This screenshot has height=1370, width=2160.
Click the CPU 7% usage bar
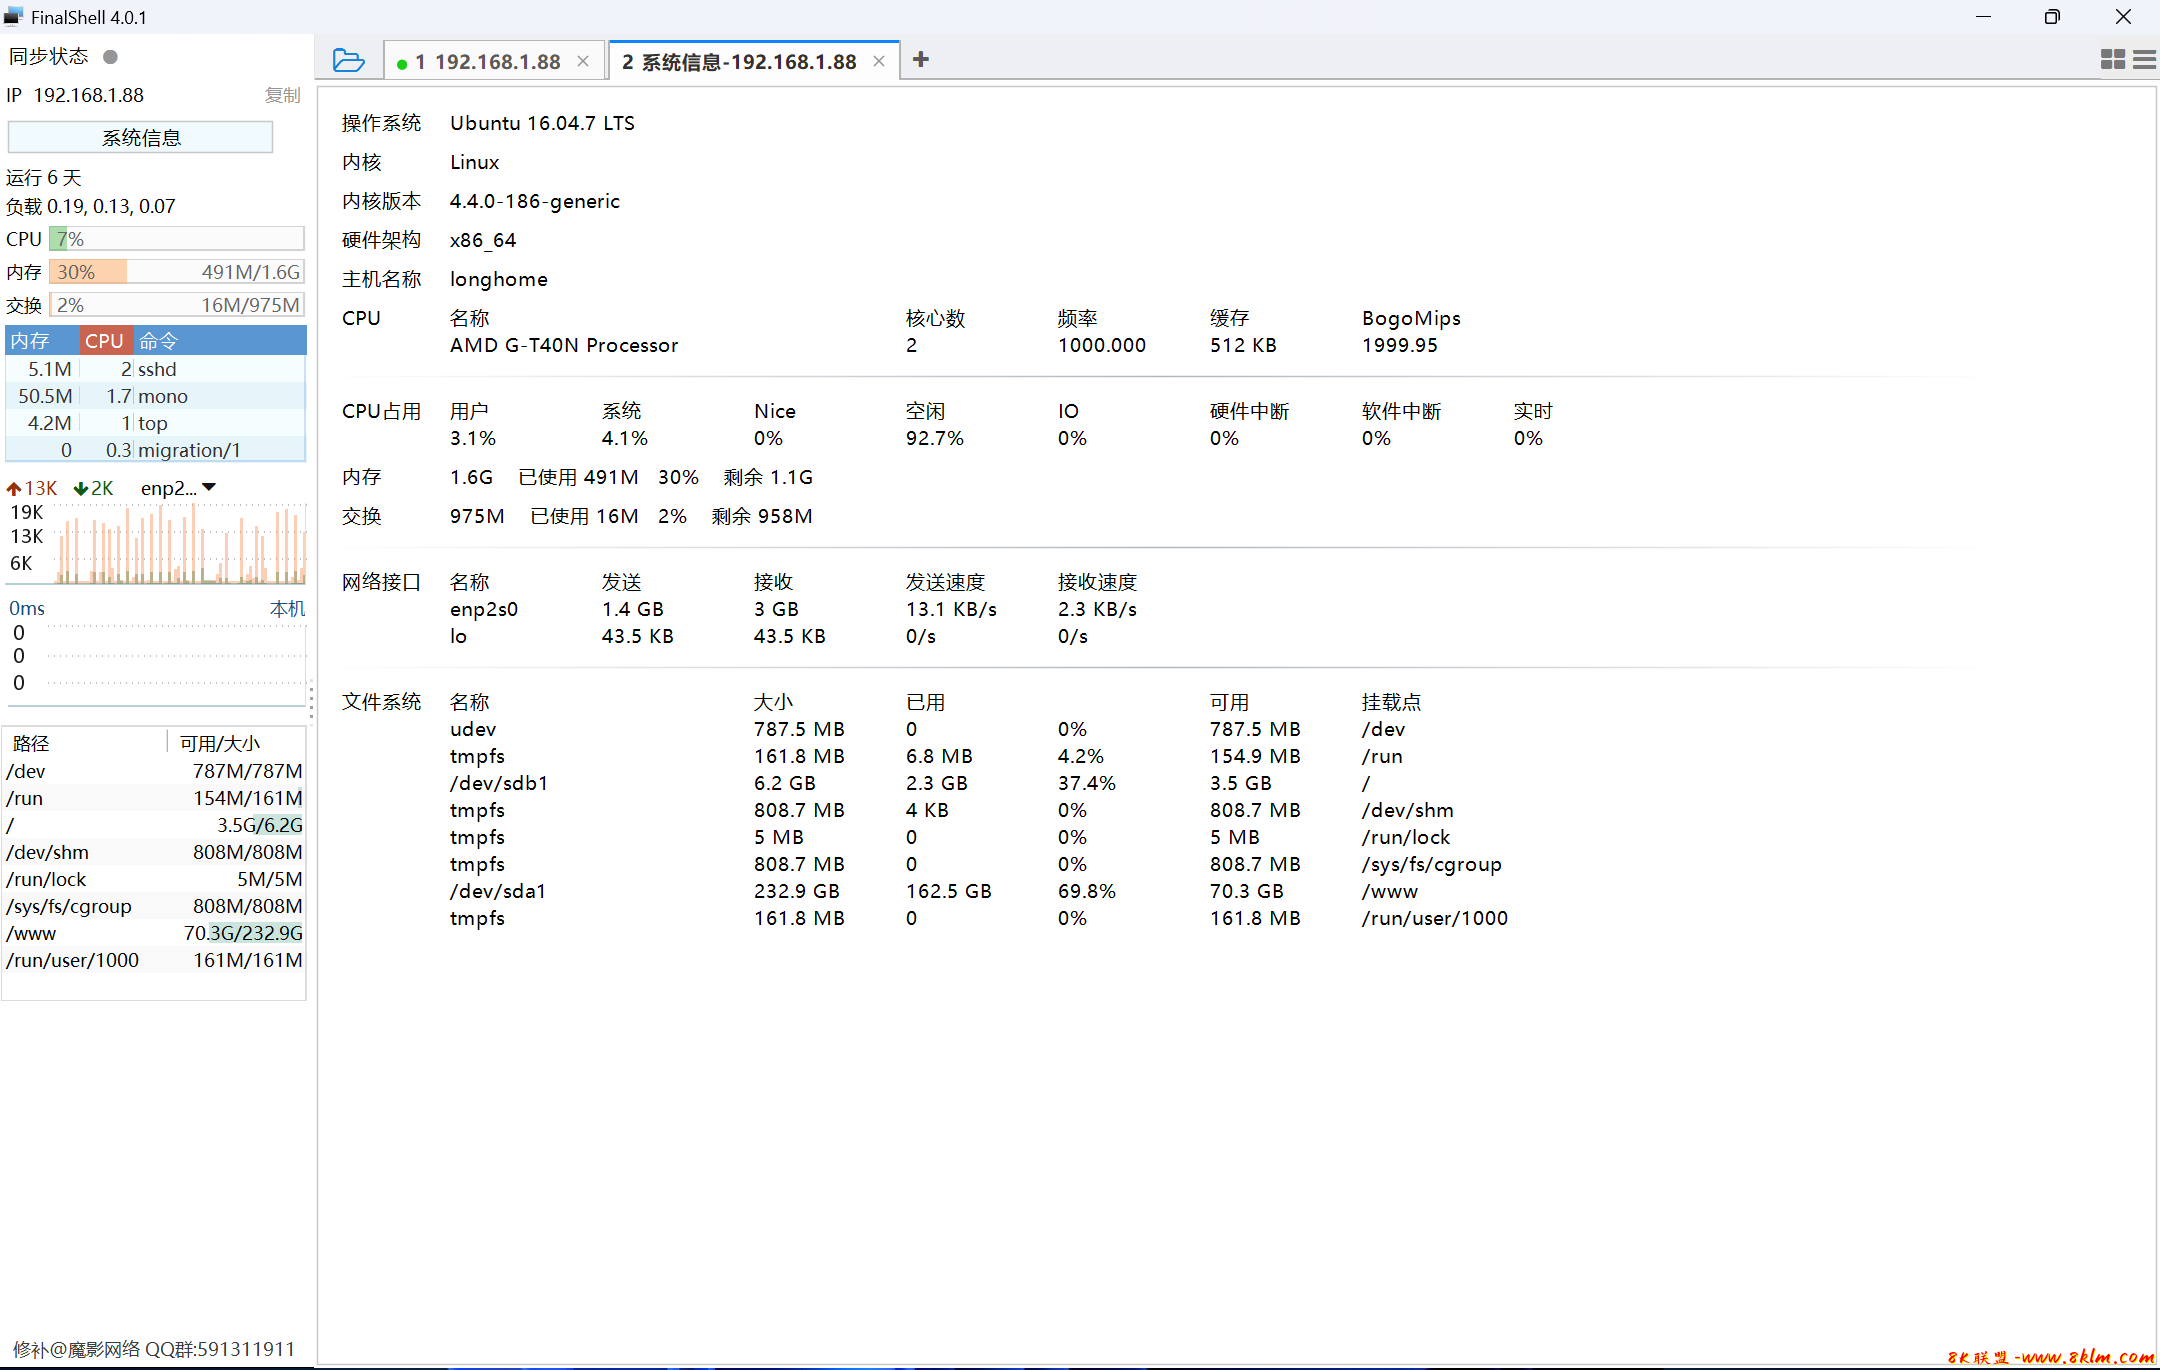[x=177, y=239]
